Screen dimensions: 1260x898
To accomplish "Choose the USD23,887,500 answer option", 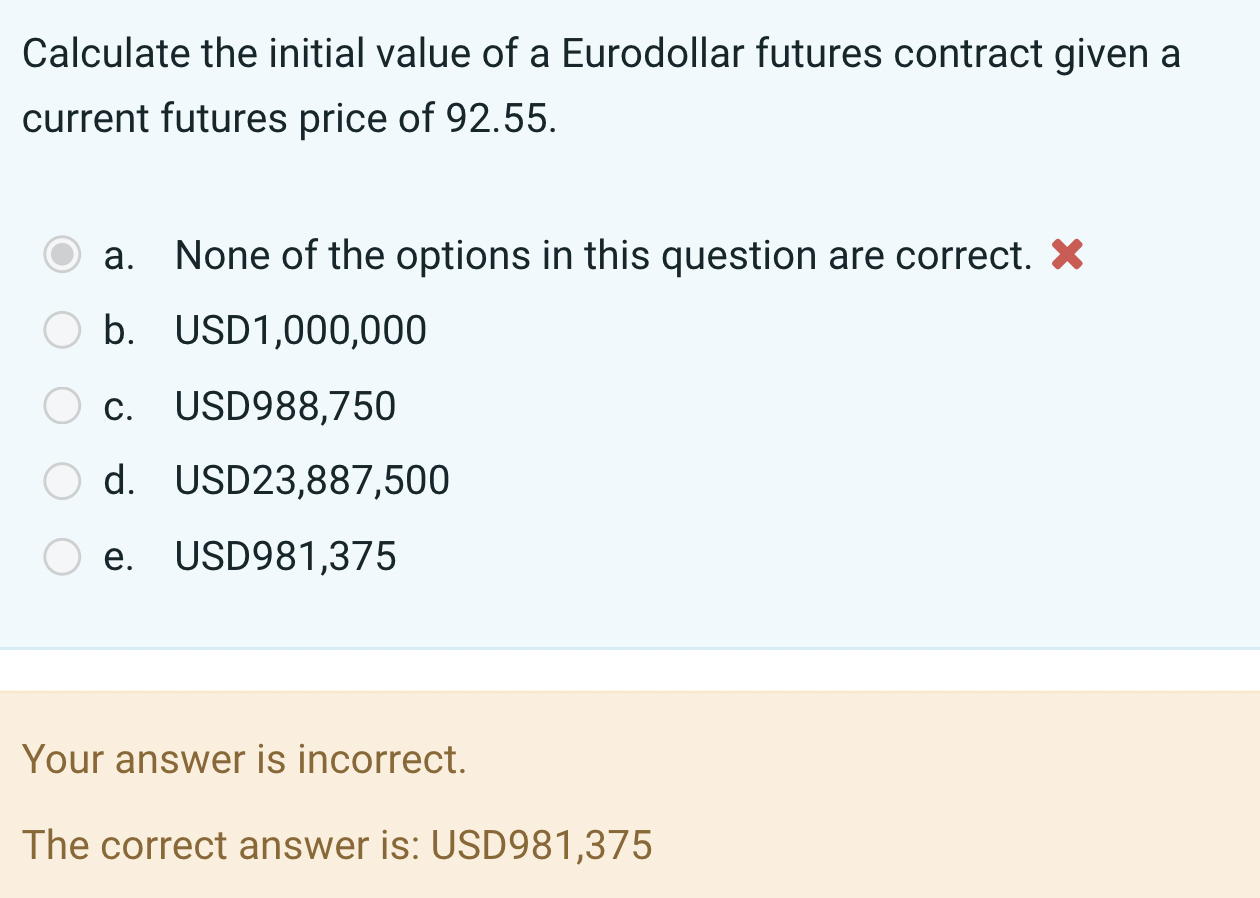I will pos(311,481).
